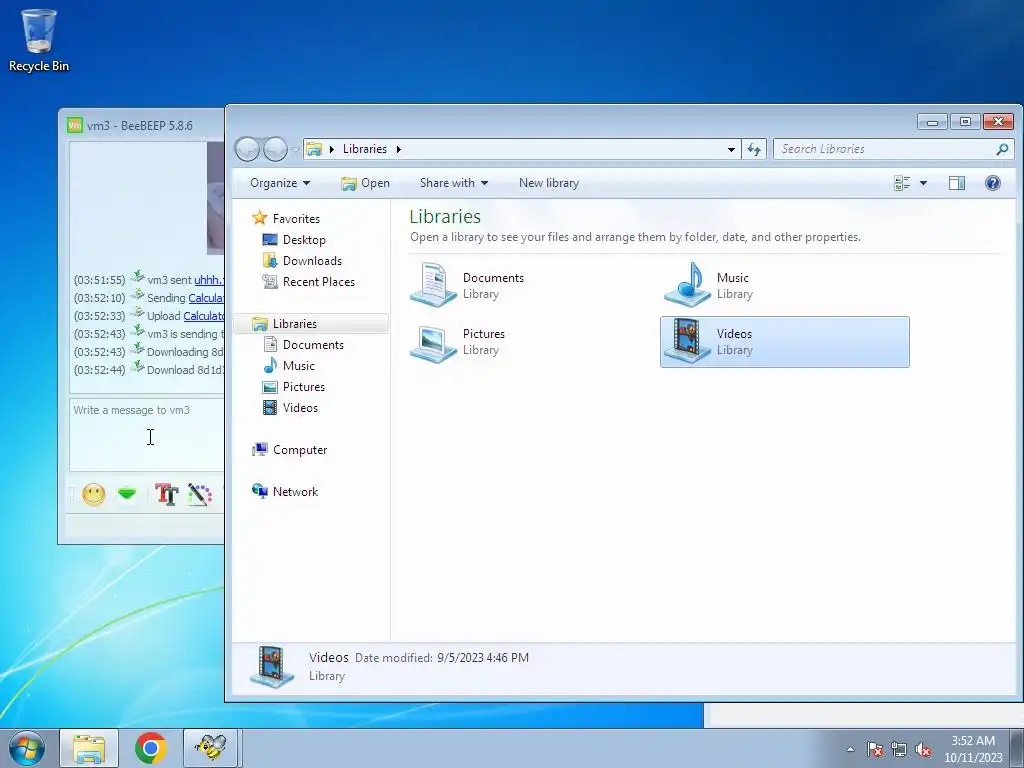This screenshot has width=1024, height=768.
Task: Click taskbar clock showing 3:52 AM
Action: (x=972, y=749)
